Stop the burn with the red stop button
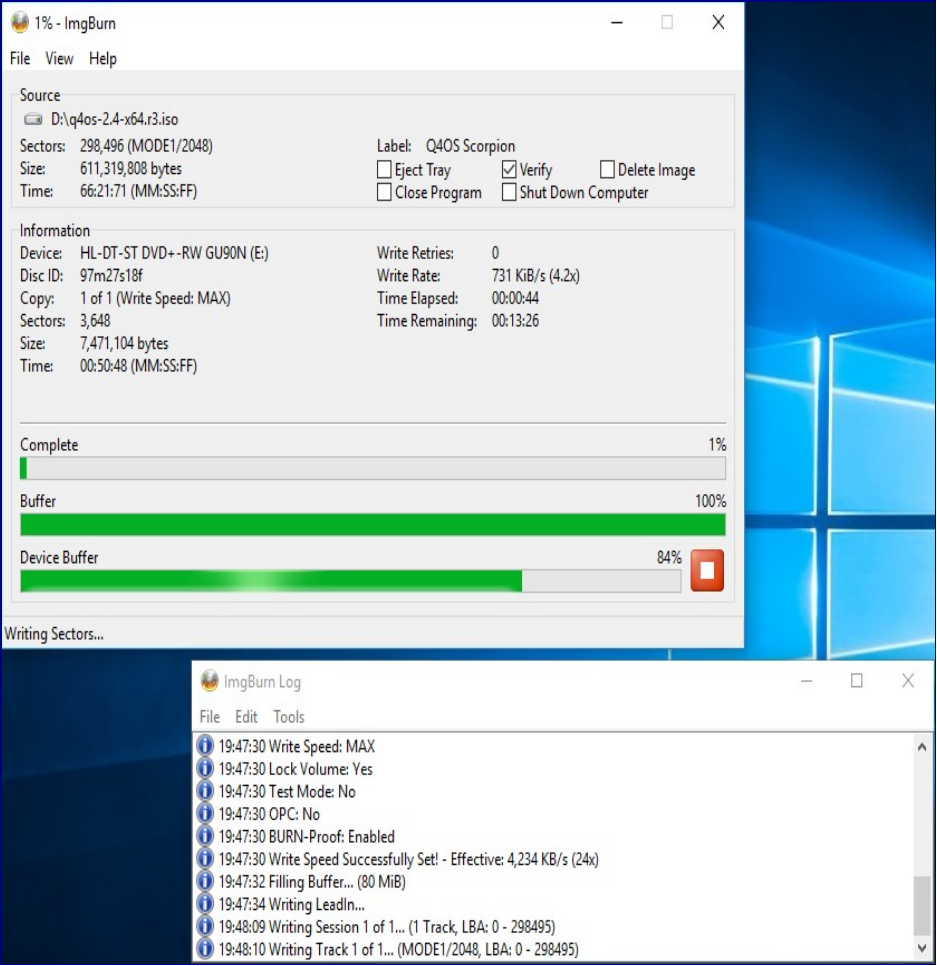This screenshot has height=966, width=937. tap(707, 570)
